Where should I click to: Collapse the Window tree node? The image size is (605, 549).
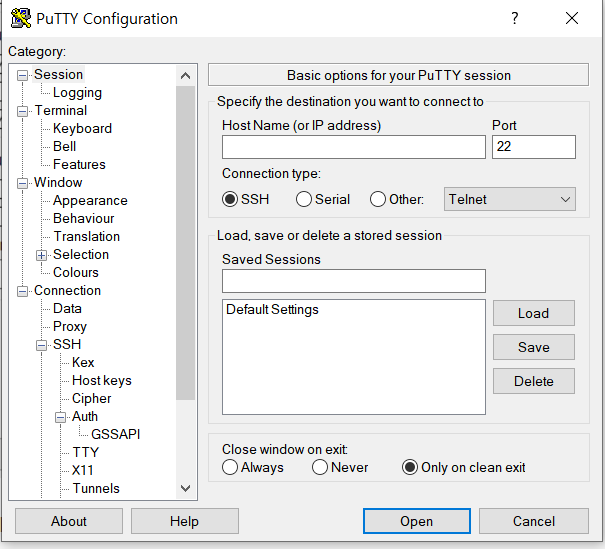click(x=22, y=183)
